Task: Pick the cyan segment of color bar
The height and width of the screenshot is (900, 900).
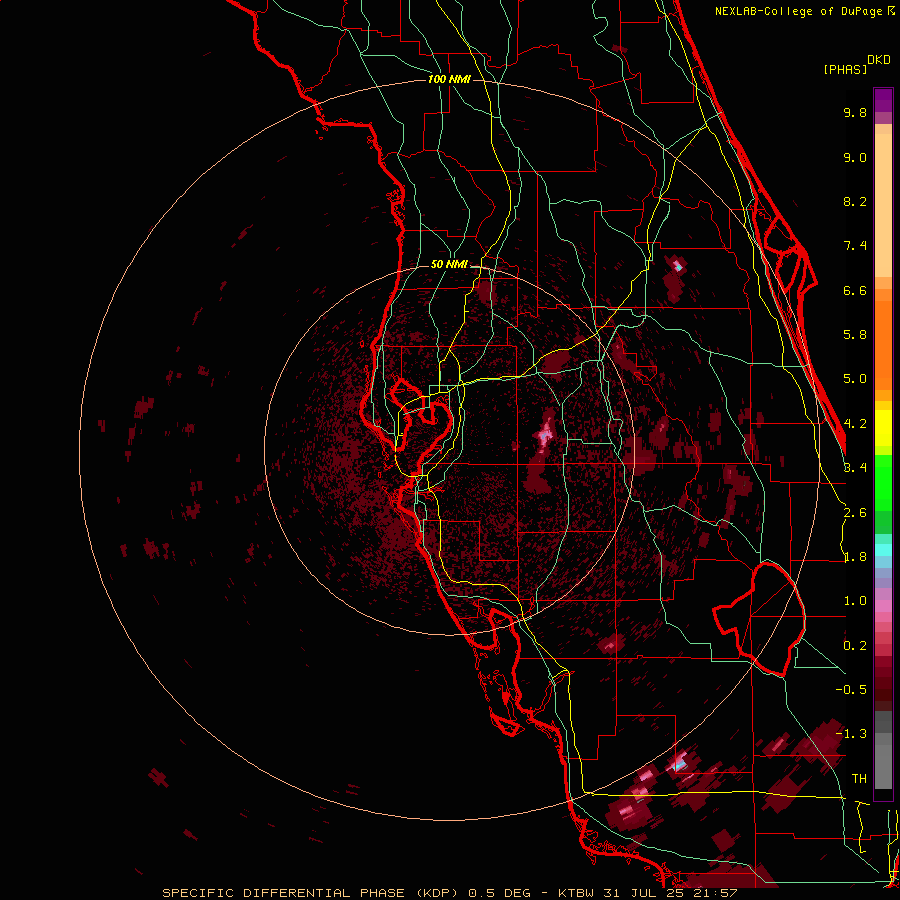Action: (883, 550)
